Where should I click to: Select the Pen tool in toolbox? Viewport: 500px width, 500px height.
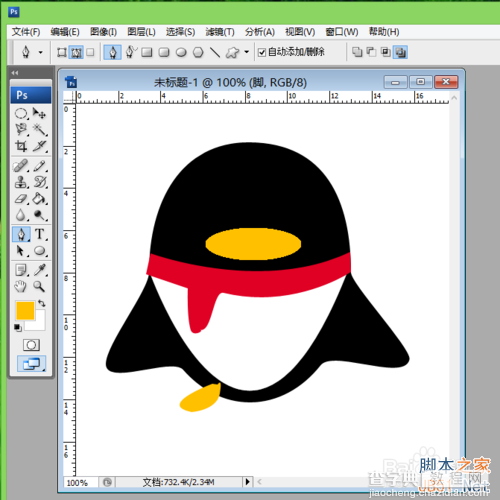click(x=21, y=234)
